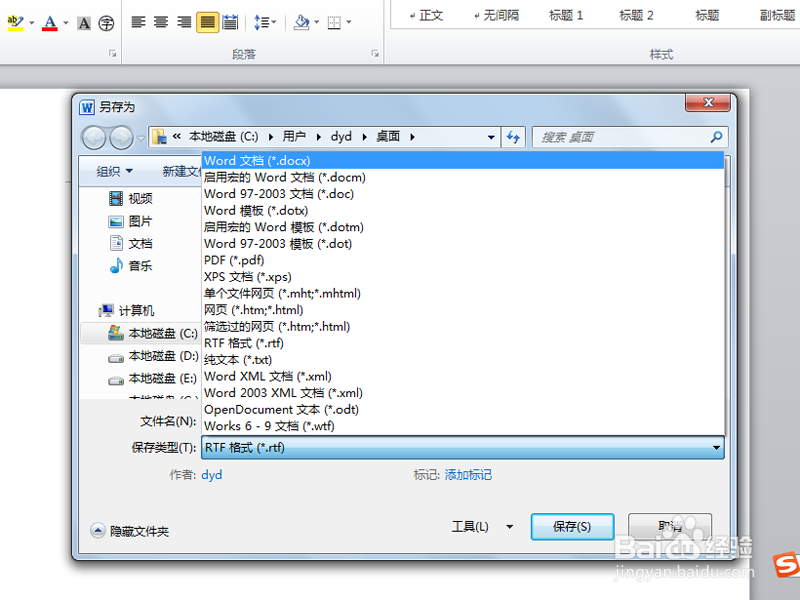
Task: Apply 标题 1 style
Action: coord(565,15)
